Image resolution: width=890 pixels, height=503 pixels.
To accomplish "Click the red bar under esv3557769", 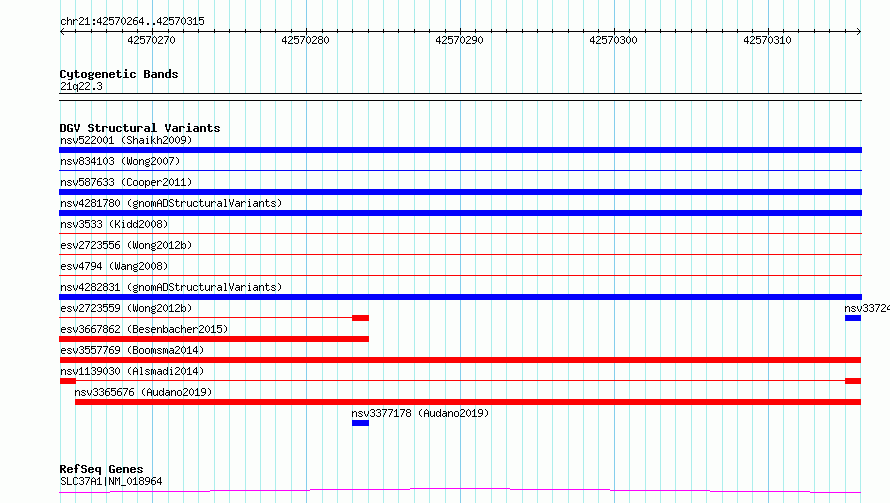I will tap(460, 360).
